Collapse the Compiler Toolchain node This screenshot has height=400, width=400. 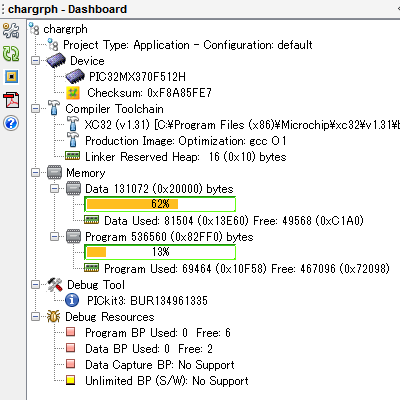[x=35, y=109]
